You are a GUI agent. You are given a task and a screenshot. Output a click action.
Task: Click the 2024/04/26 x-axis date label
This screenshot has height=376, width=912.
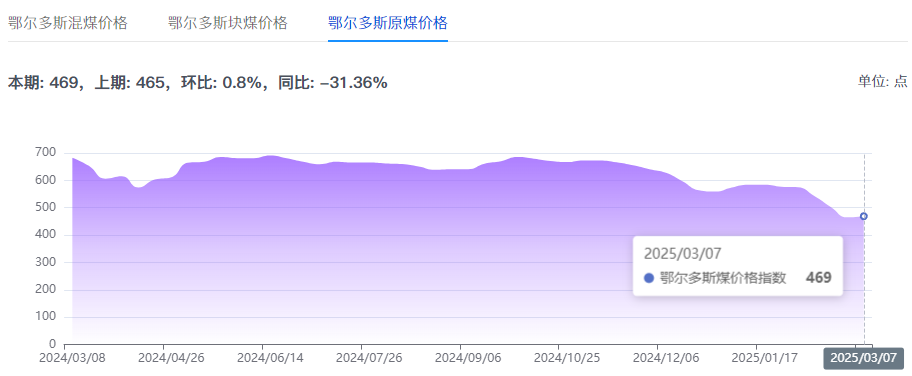tap(163, 357)
